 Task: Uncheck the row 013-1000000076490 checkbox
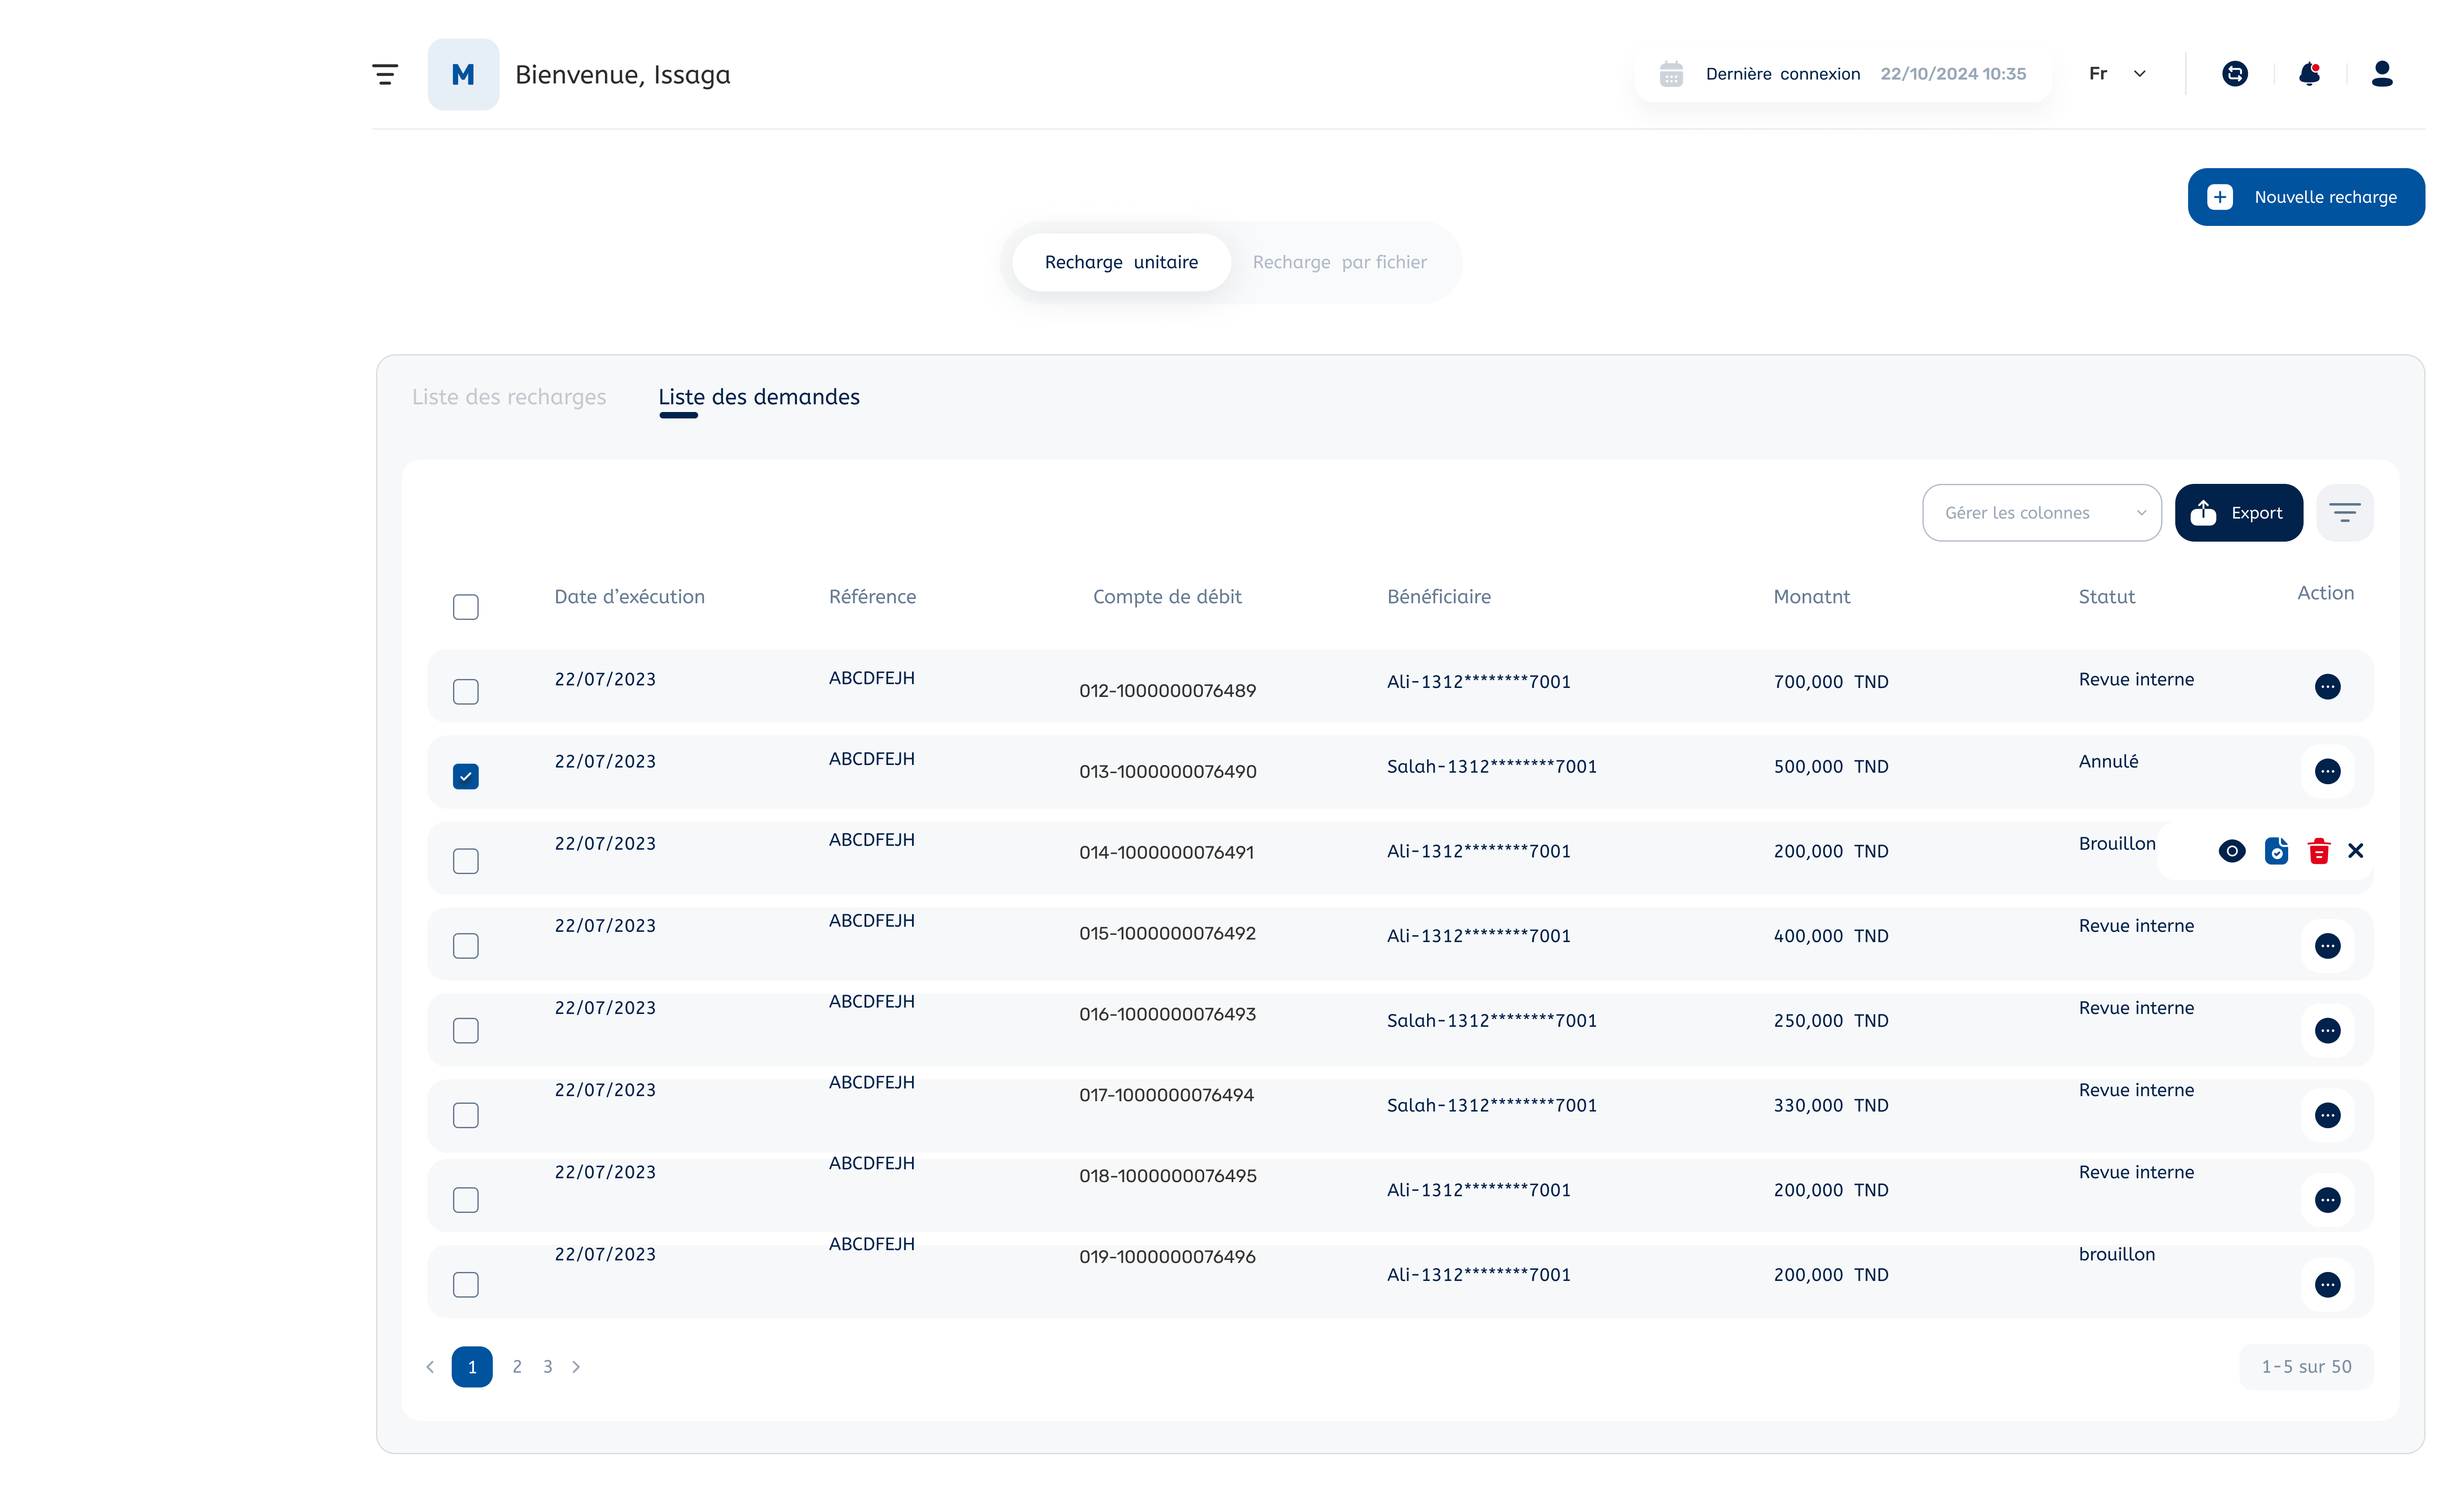pyautogui.click(x=466, y=776)
